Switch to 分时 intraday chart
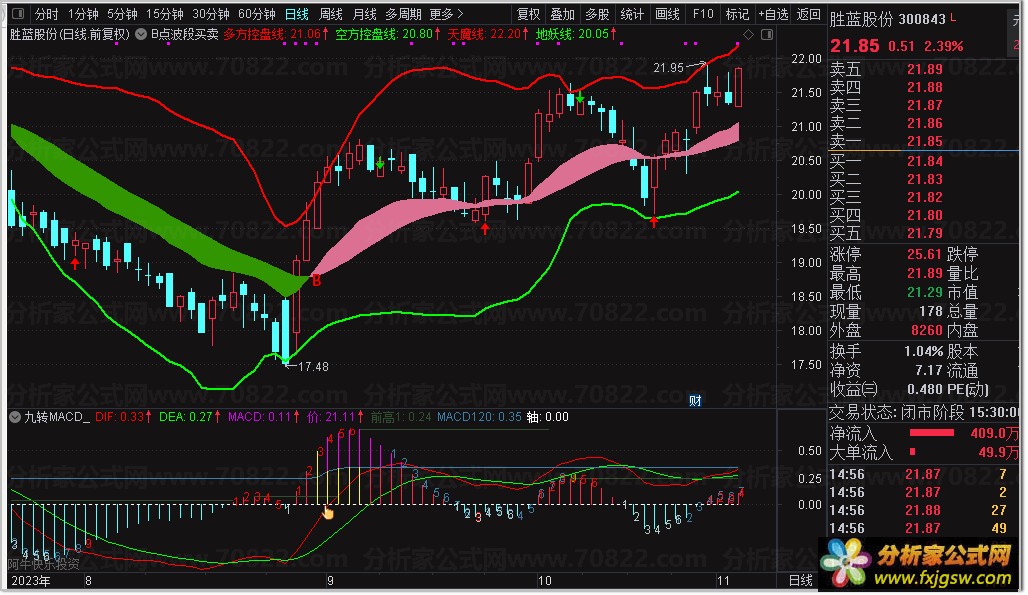1028x595 pixels. pyautogui.click(x=47, y=14)
